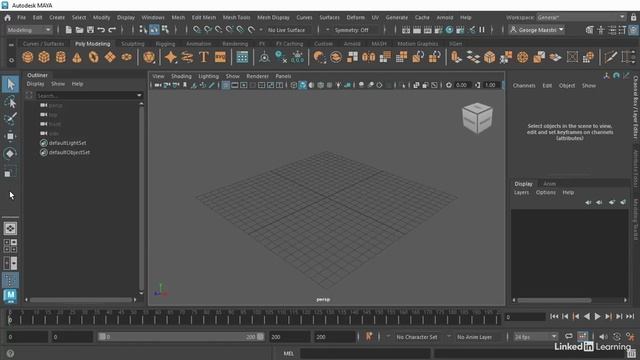Switch to the Rigging shelf tab
The image size is (640, 360).
(165, 44)
